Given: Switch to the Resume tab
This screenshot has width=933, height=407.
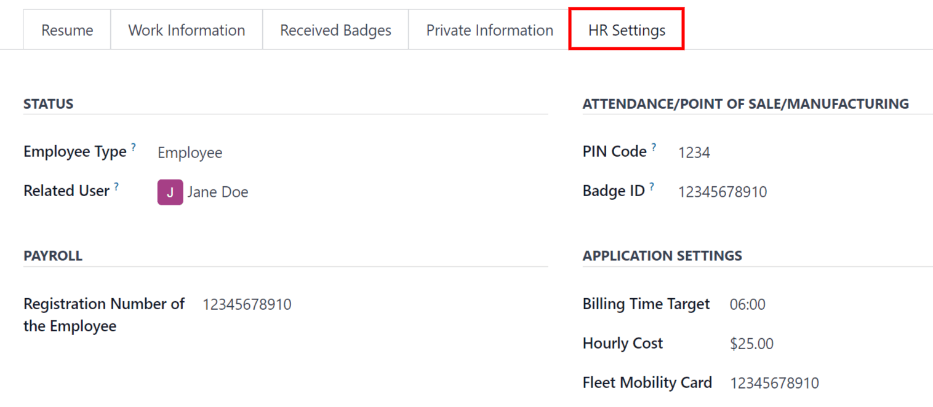Looking at the screenshot, I should tap(67, 30).
